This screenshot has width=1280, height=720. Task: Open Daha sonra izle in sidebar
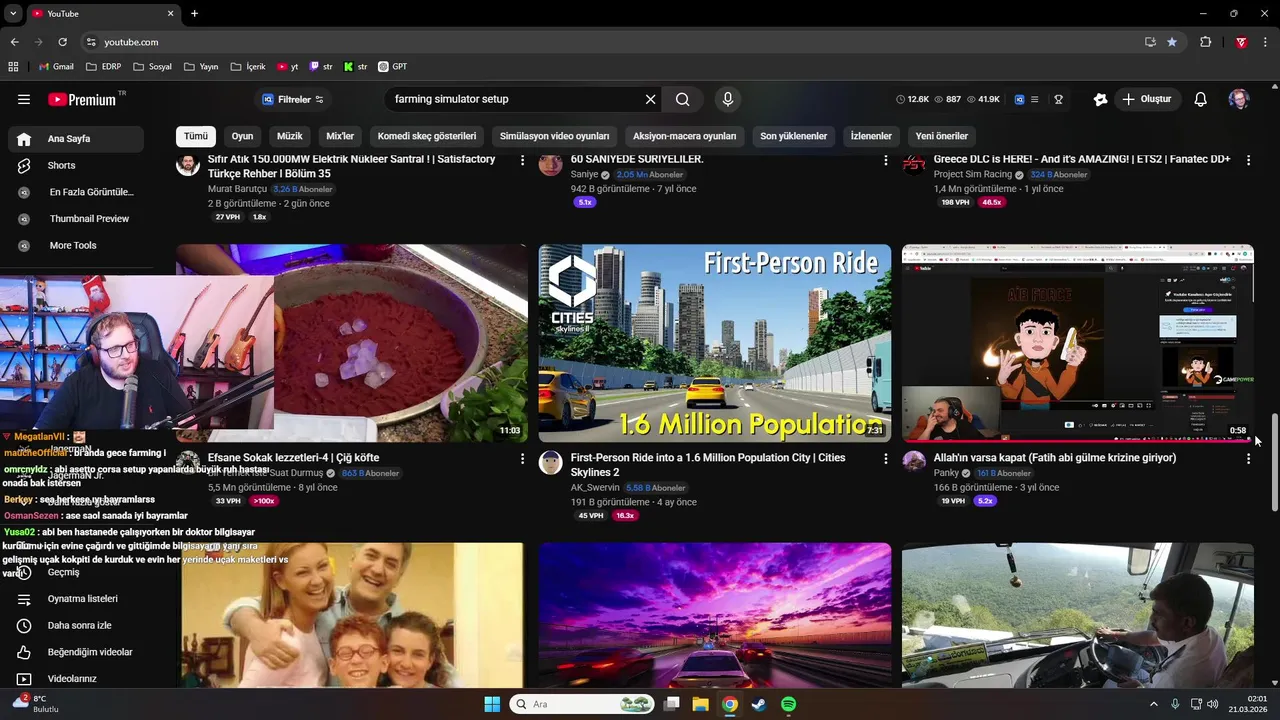coord(75,625)
